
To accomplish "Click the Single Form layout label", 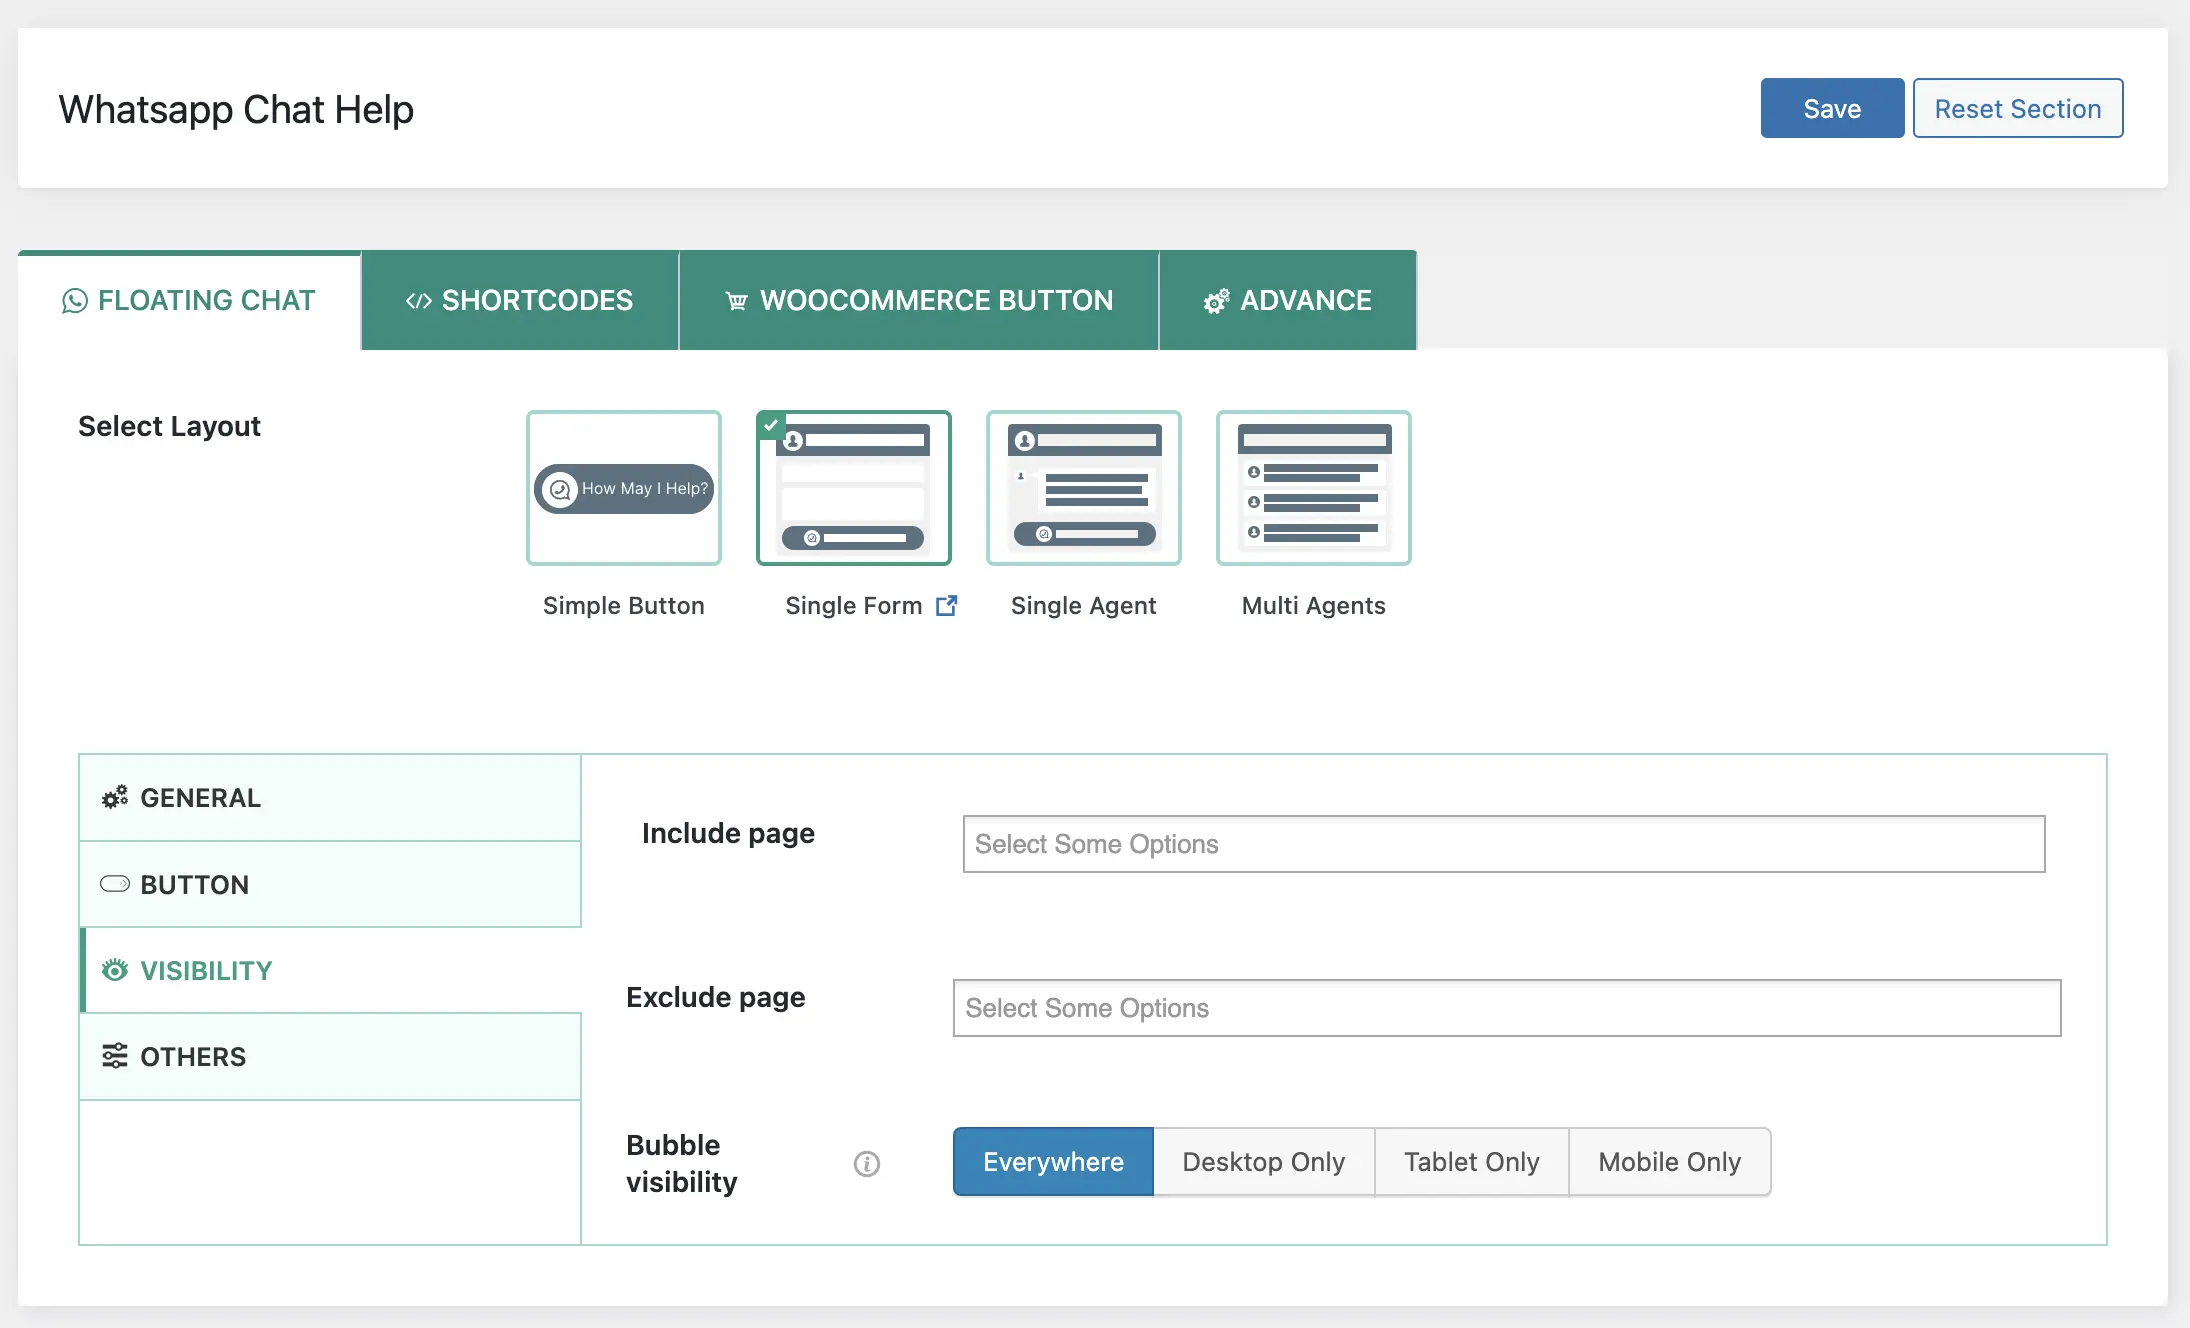I will tap(854, 606).
